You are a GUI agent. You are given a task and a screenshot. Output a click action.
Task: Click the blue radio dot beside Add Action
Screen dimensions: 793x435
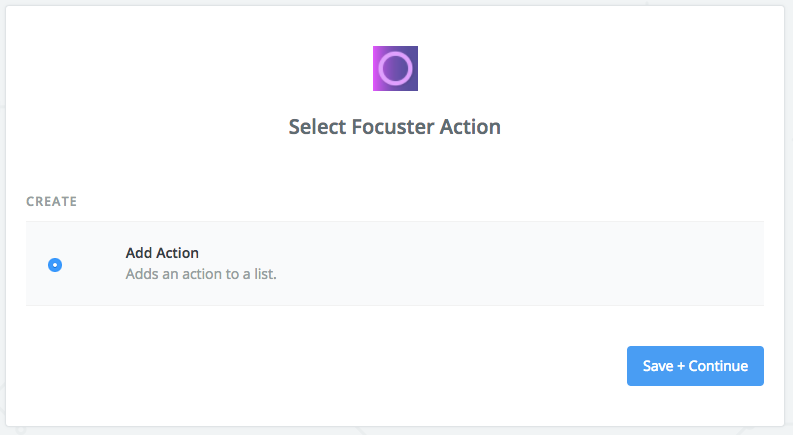55,265
